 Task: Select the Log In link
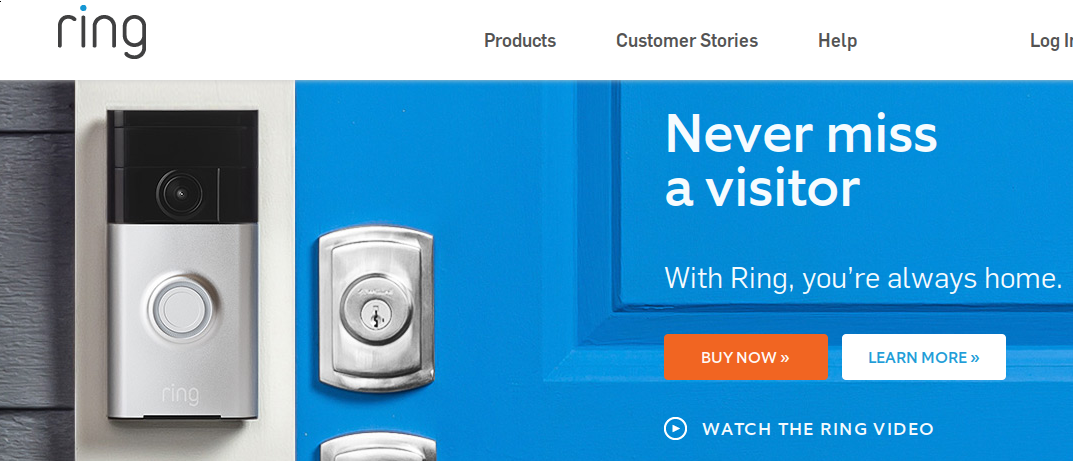coord(1051,41)
